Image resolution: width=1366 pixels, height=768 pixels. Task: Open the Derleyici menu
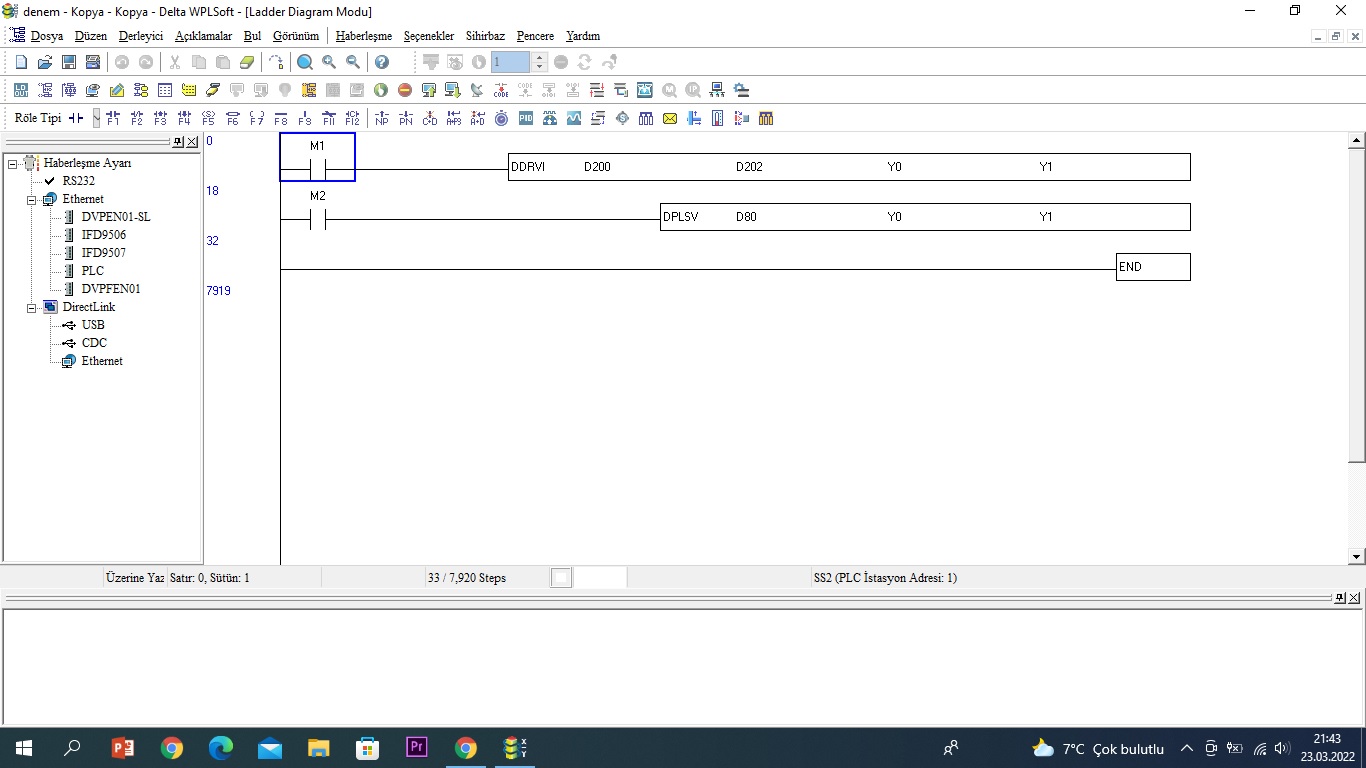[140, 36]
